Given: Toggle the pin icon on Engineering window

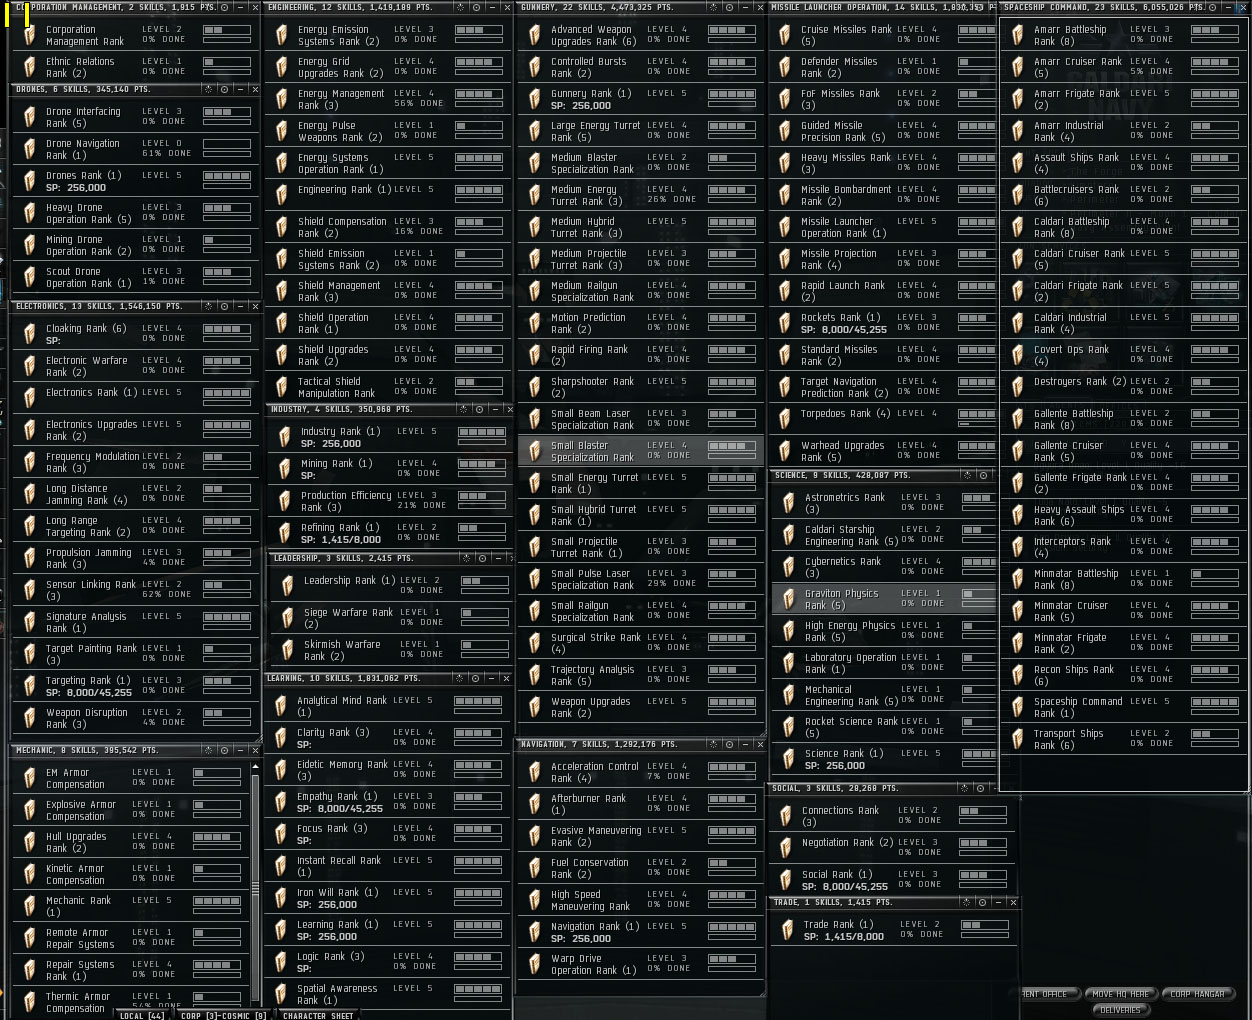Looking at the screenshot, I should tap(461, 7).
